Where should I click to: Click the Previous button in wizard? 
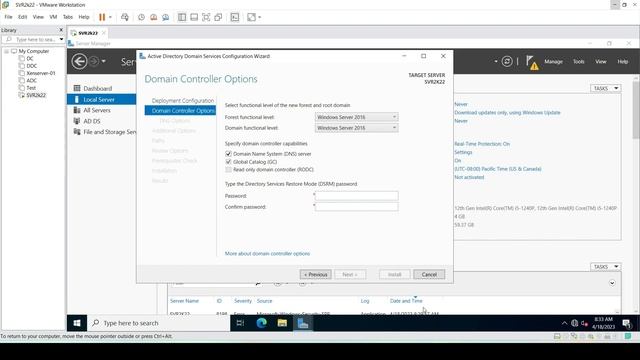tap(316, 275)
